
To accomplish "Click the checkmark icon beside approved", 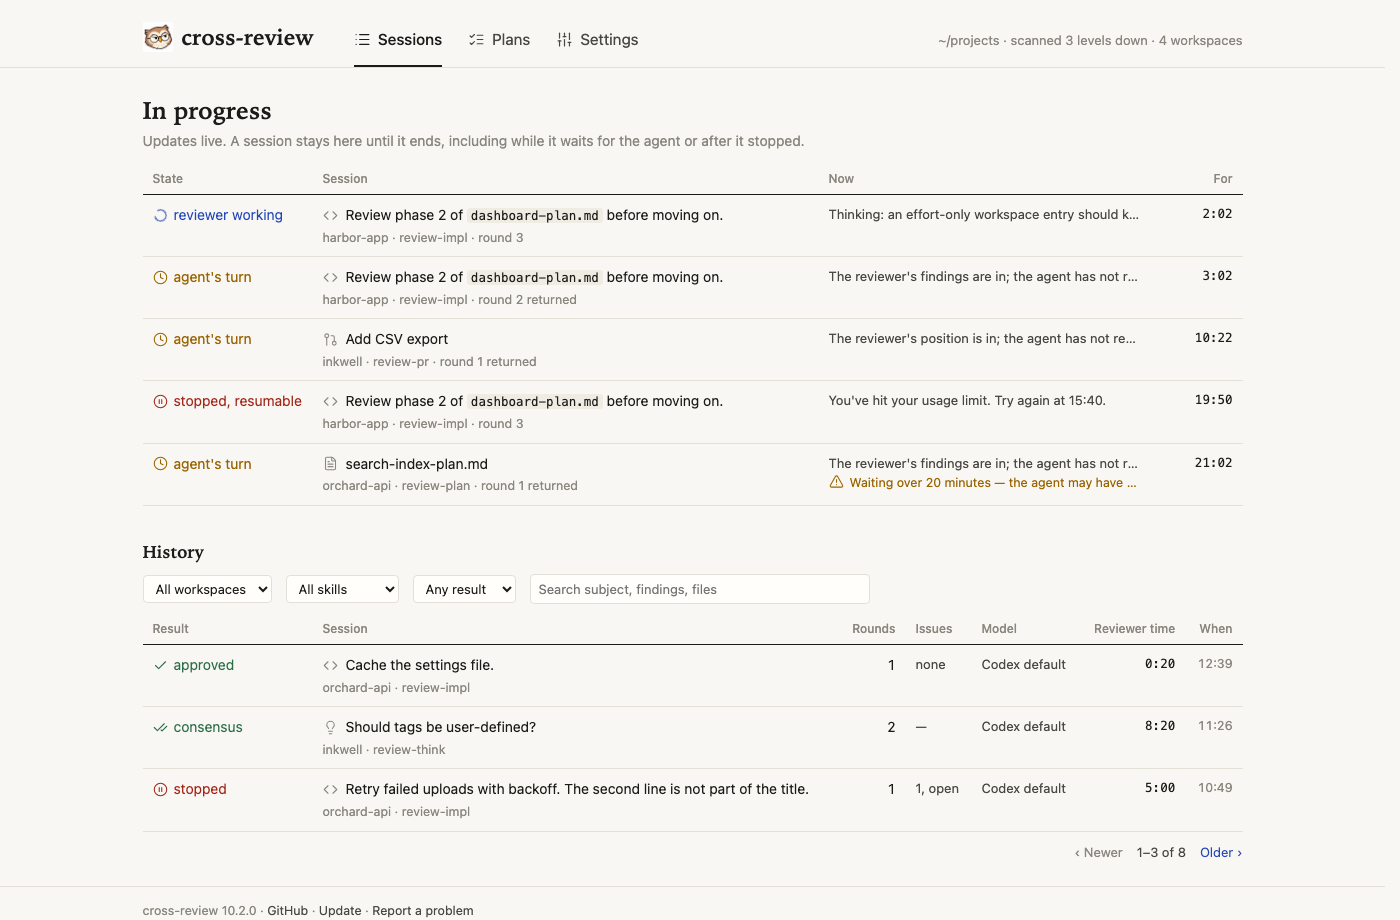I will point(160,665).
